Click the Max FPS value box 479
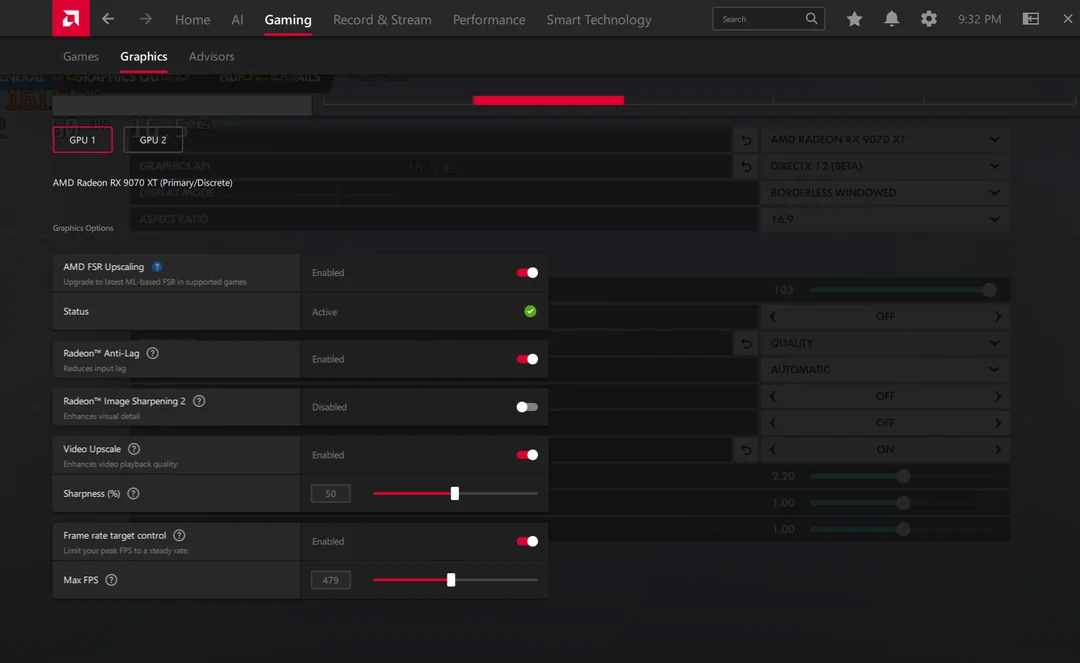Screen dimensions: 1080x663 pyautogui.click(x=331, y=580)
